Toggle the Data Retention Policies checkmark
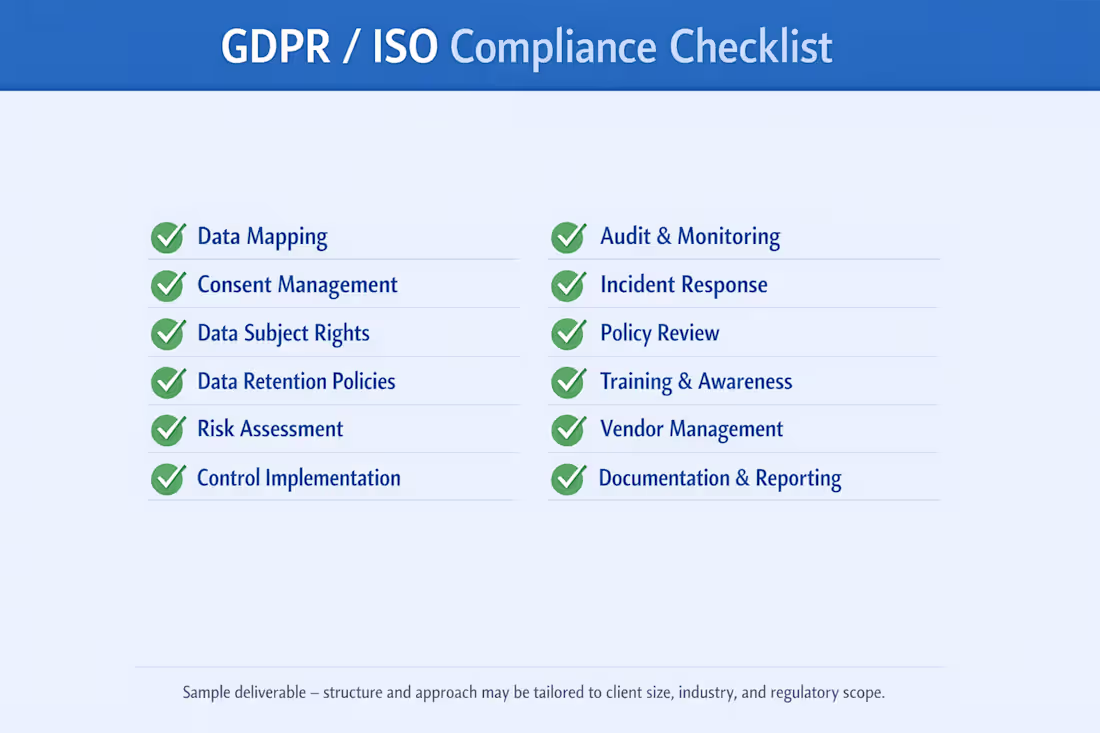1100x733 pixels. click(168, 382)
